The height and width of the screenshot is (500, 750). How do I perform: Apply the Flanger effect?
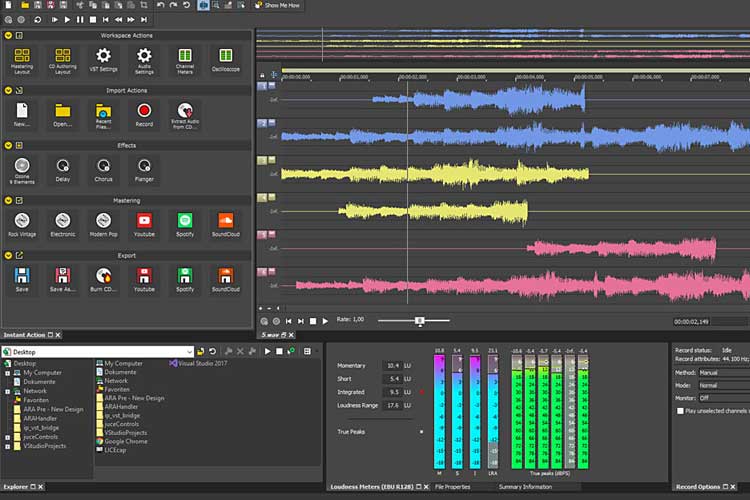[144, 170]
